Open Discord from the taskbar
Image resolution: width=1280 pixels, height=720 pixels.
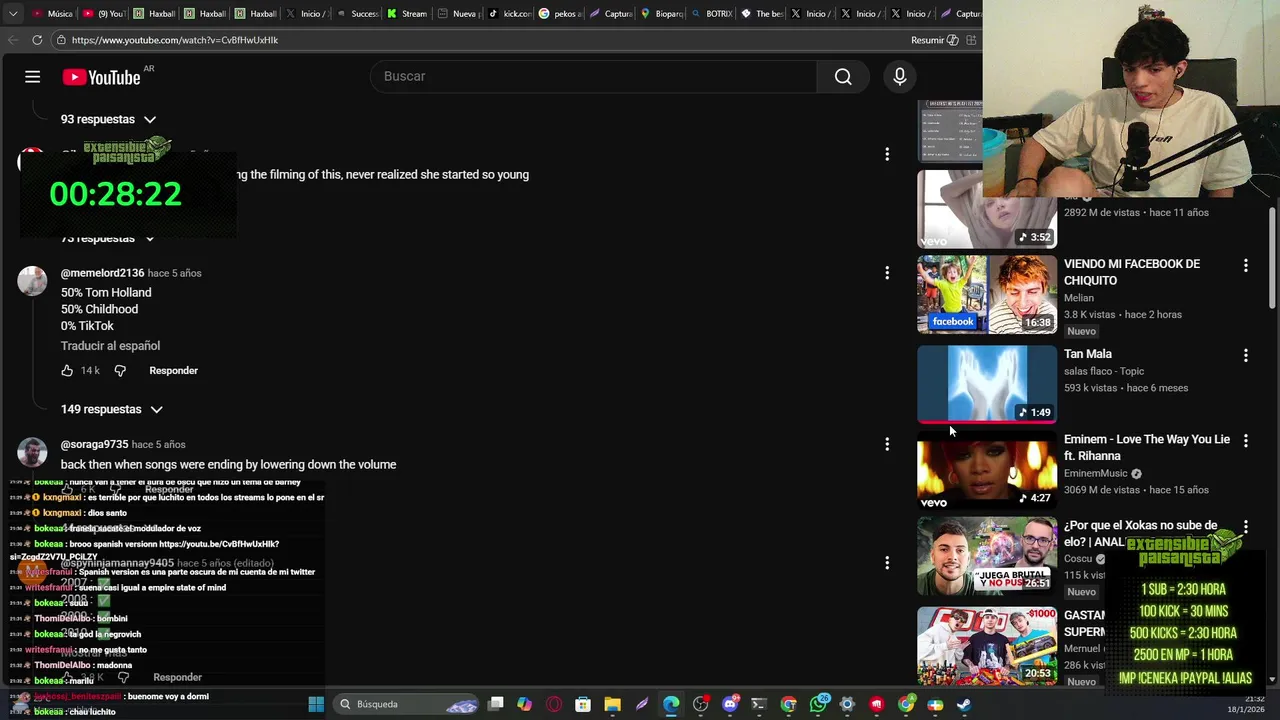point(730,704)
